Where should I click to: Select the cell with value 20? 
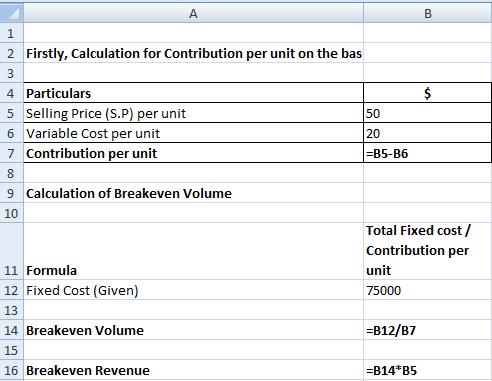[x=428, y=133]
